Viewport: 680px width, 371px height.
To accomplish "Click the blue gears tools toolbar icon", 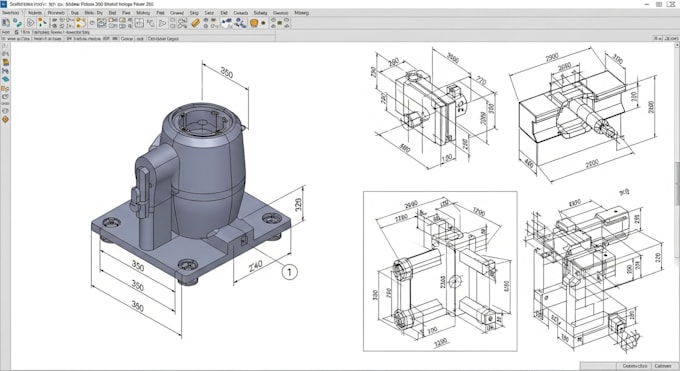I will [x=240, y=23].
